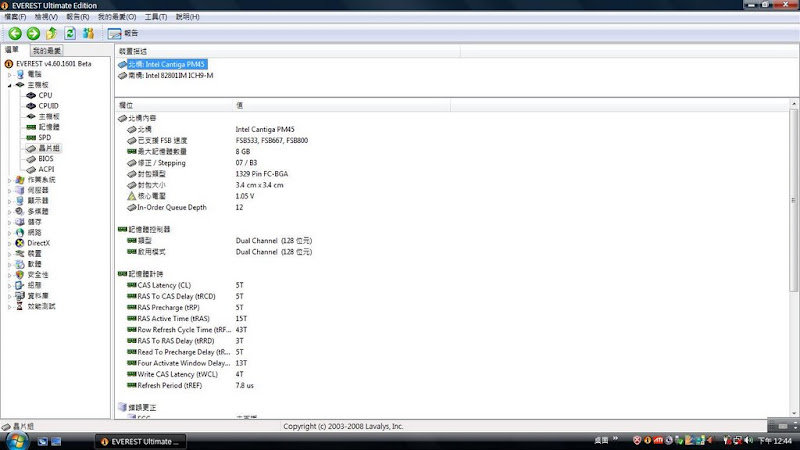Open the 報告 (Report) toolbar button

[x=123, y=33]
